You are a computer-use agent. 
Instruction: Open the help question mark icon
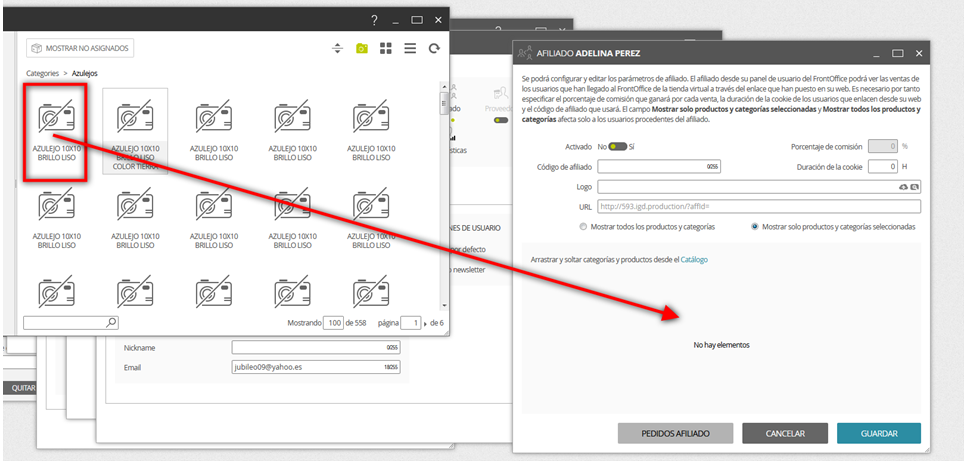click(x=374, y=20)
